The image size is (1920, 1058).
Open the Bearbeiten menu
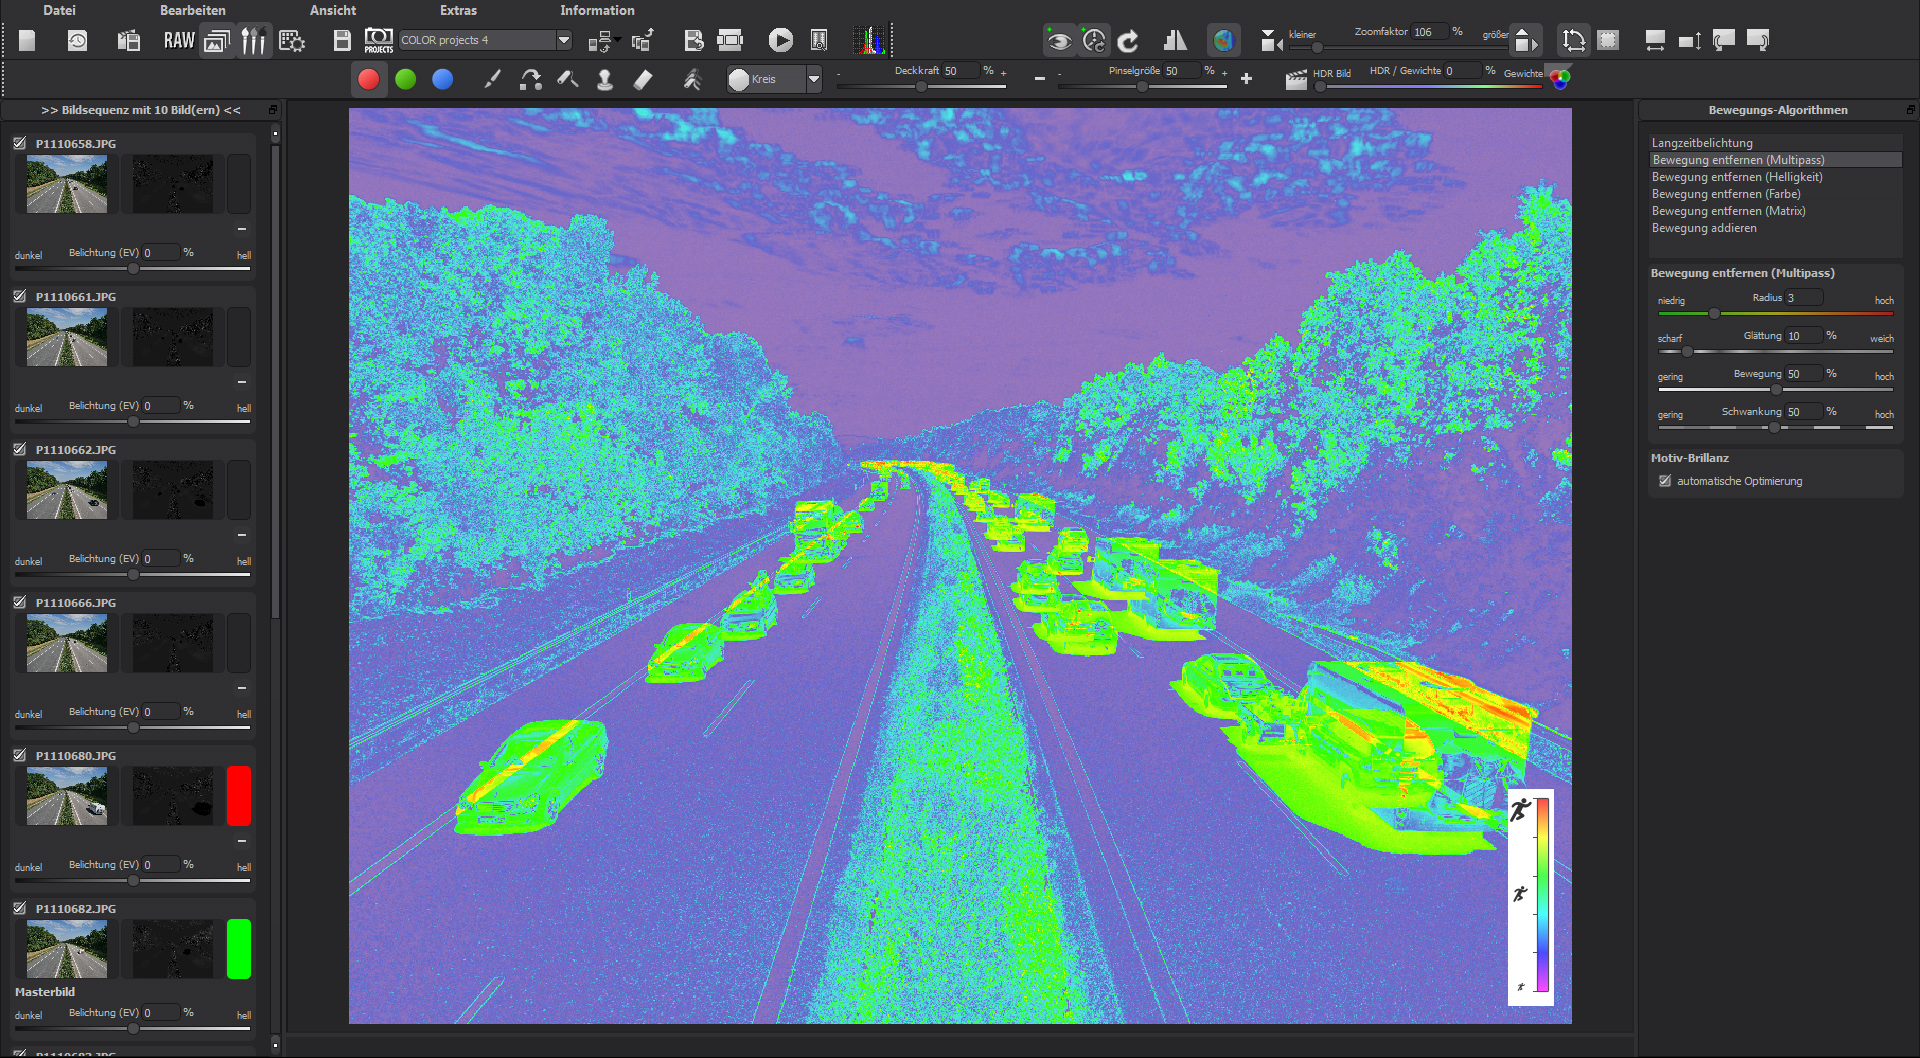coord(193,10)
